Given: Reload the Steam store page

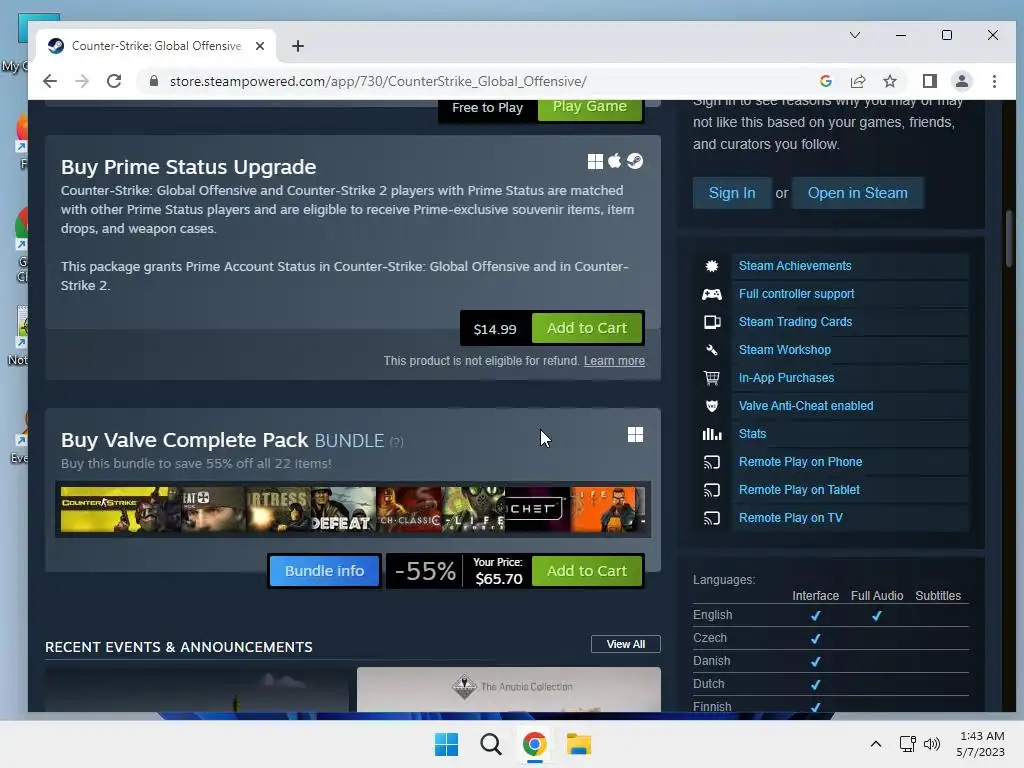Looking at the screenshot, I should (114, 81).
